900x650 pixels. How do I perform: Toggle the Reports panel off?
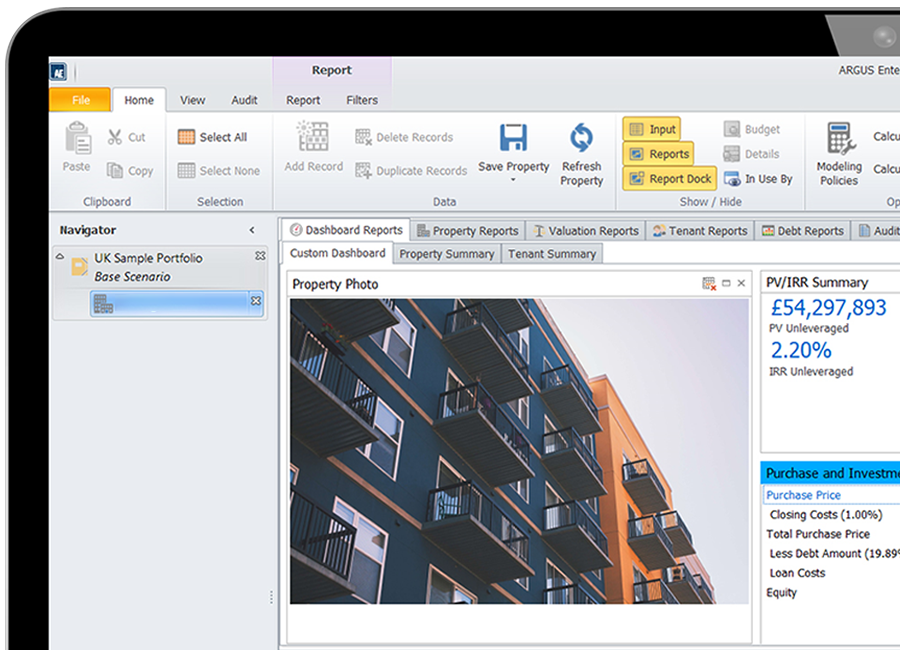tap(658, 154)
